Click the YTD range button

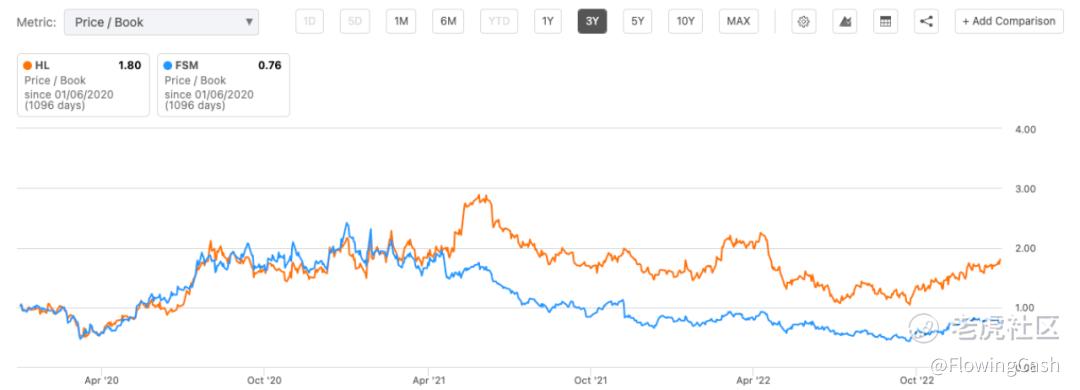click(499, 21)
